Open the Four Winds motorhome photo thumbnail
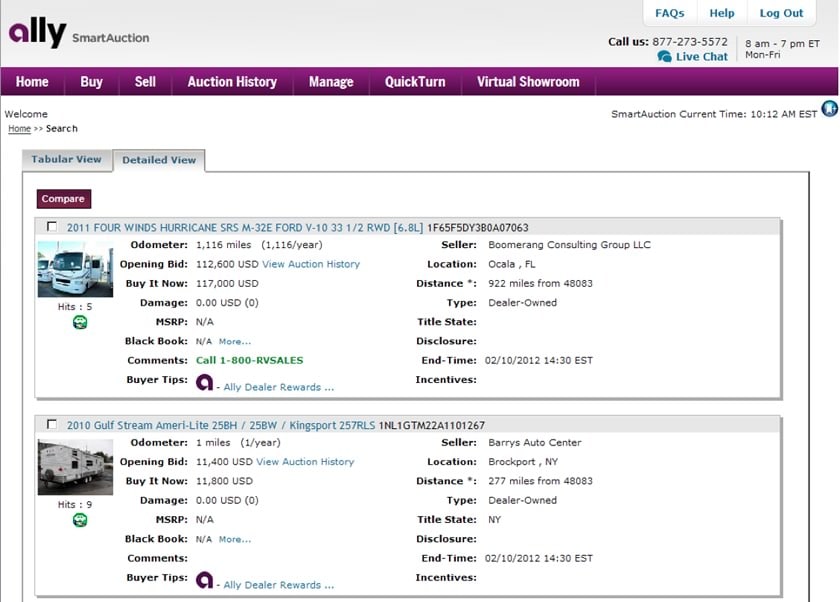 pos(75,269)
